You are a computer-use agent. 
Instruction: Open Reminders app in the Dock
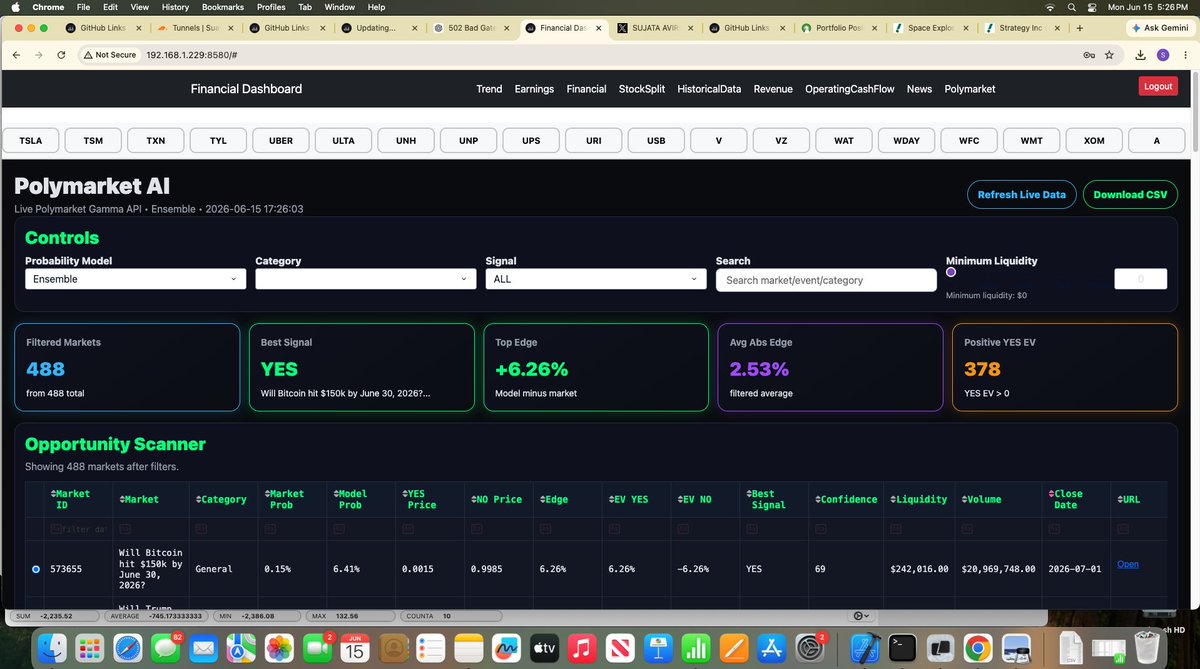(x=429, y=647)
